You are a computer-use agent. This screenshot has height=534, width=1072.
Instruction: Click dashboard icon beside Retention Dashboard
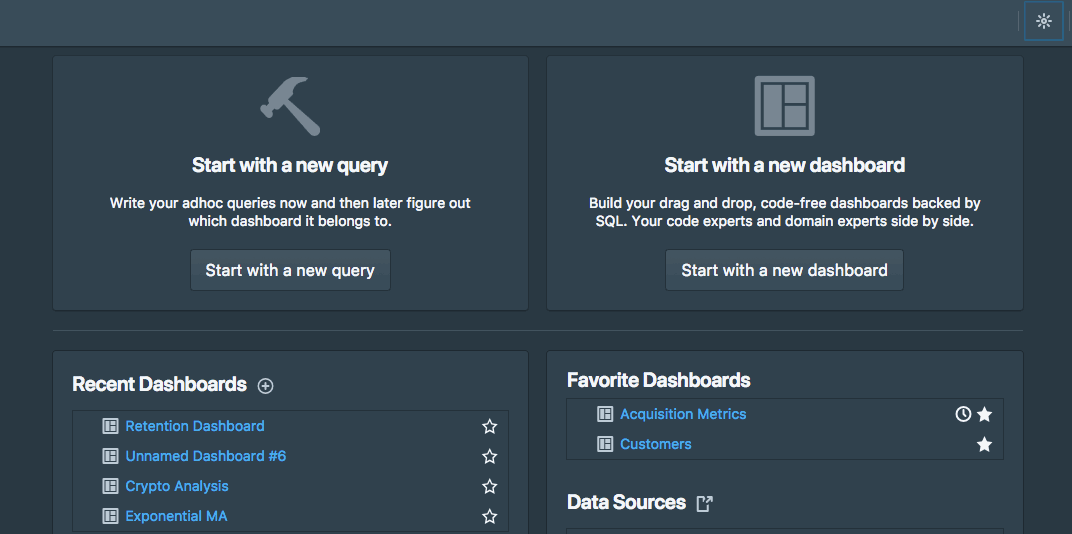110,426
